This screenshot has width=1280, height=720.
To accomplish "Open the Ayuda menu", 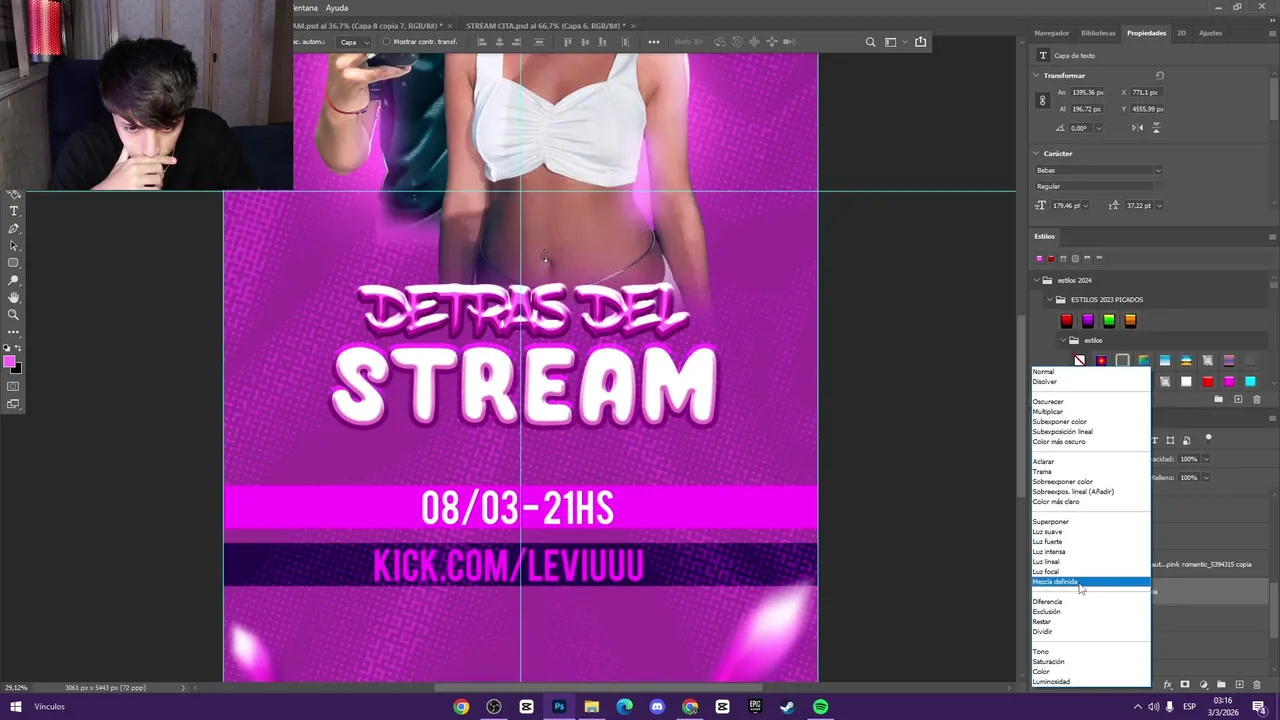I will (336, 8).
